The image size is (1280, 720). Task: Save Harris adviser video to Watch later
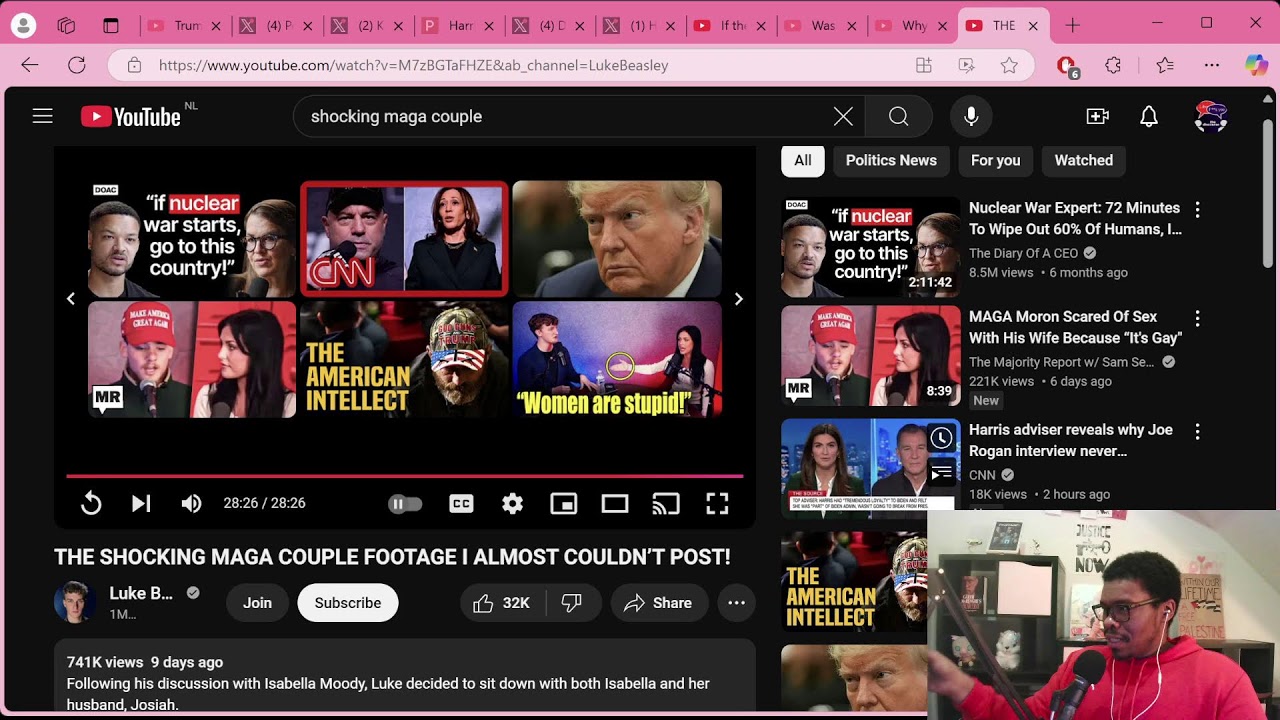[941, 438]
